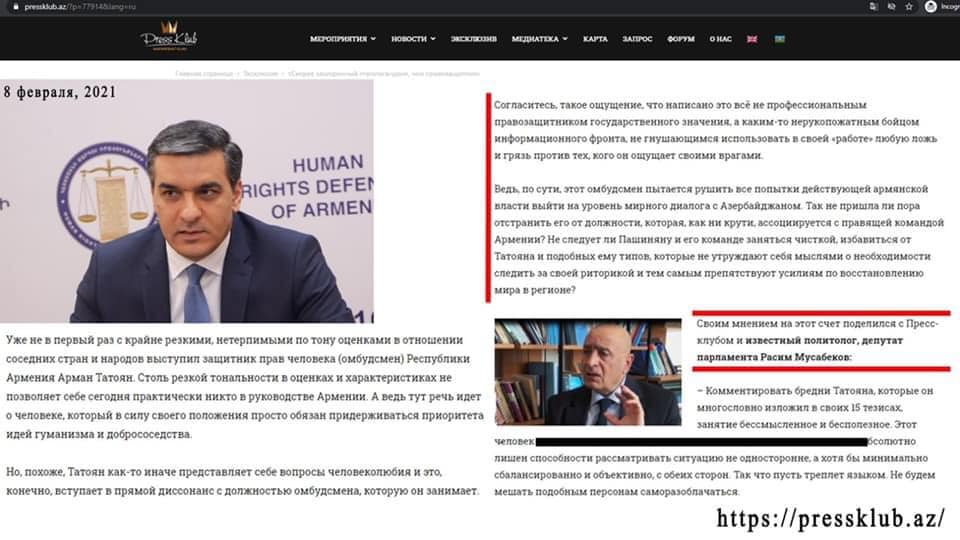The width and height of the screenshot is (960, 540).
Task: Open the О НАС page
Action: [x=720, y=39]
